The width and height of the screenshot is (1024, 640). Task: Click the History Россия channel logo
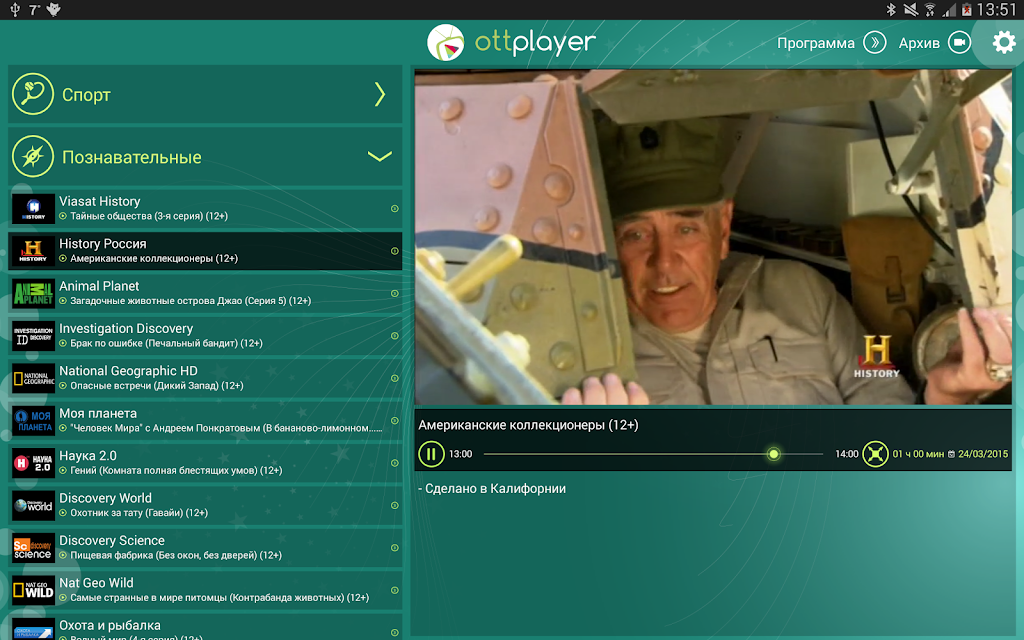coord(33,251)
